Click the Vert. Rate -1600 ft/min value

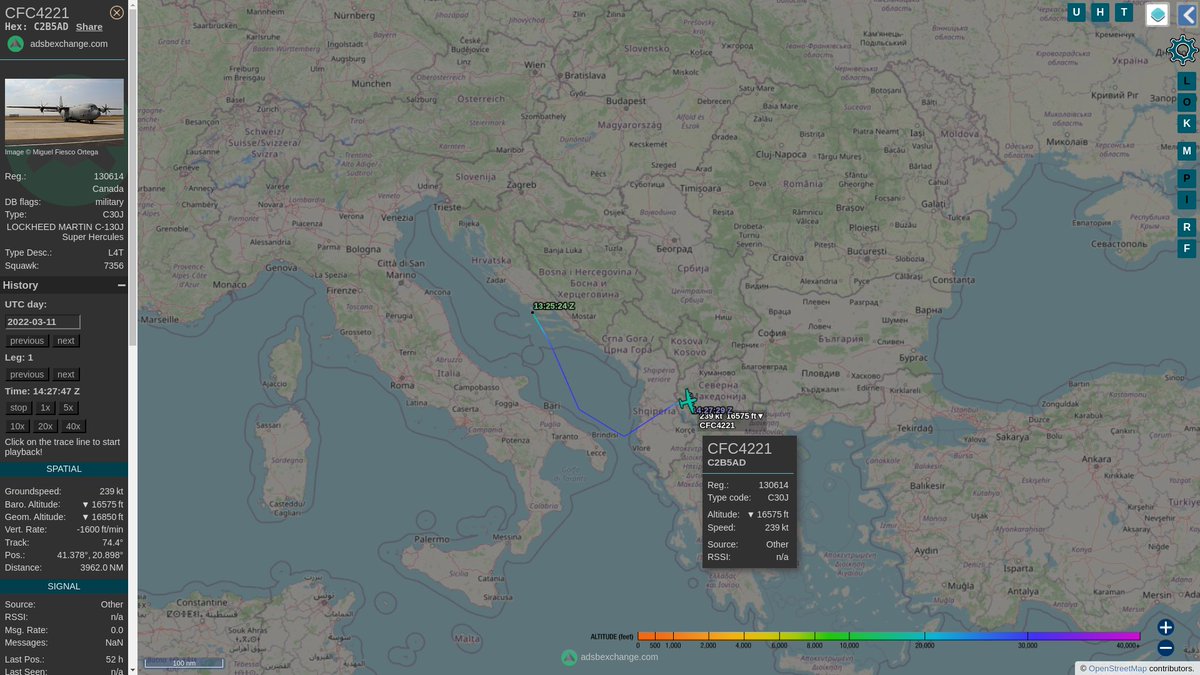[x=100, y=529]
